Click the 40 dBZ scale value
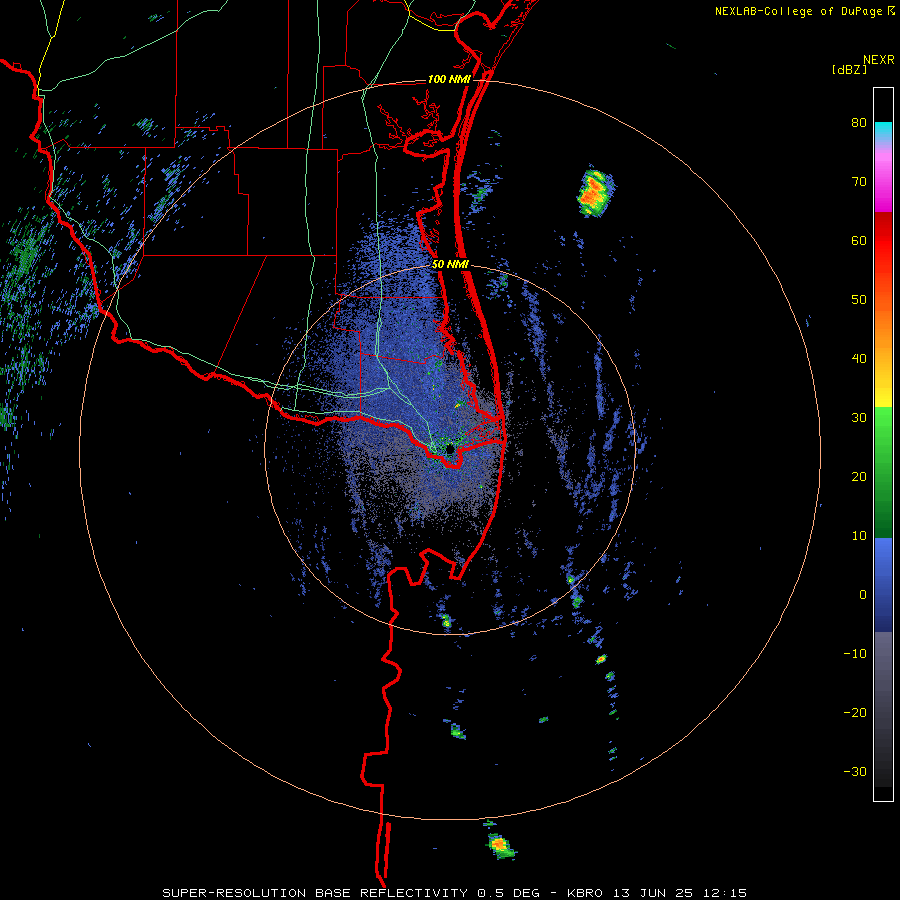This screenshot has height=900, width=900. (x=859, y=359)
